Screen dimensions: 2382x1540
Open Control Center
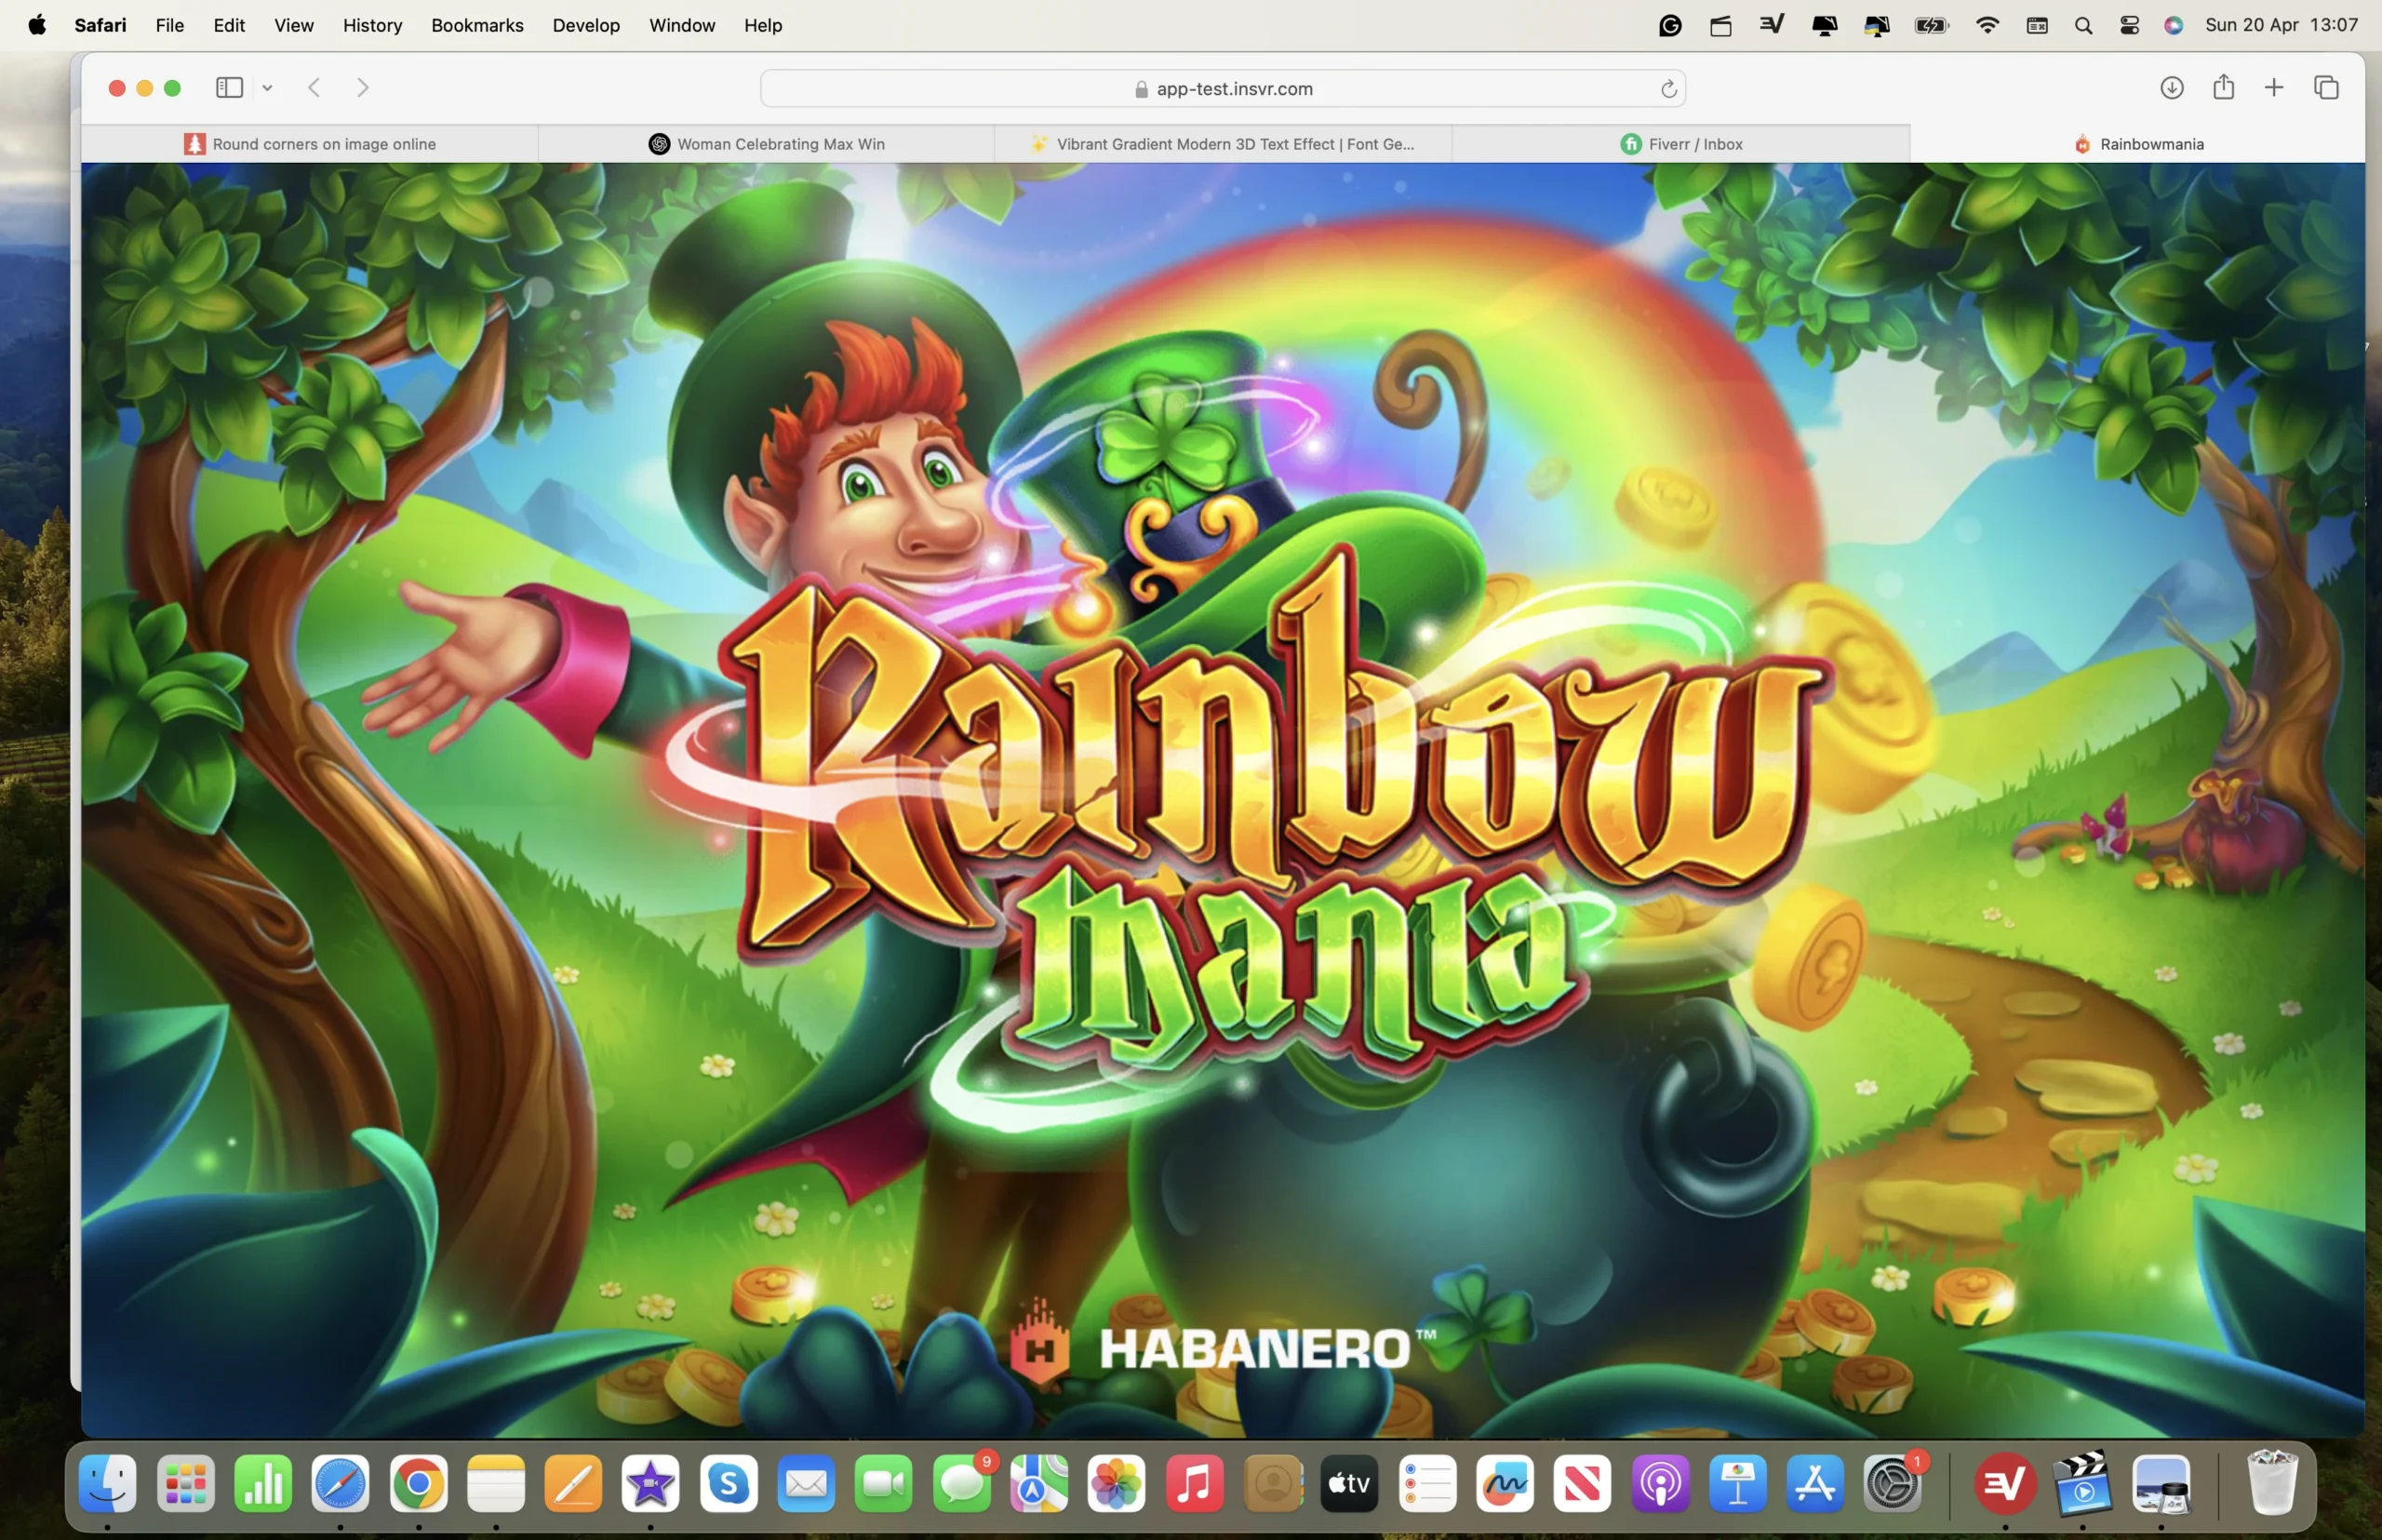coord(2129,25)
